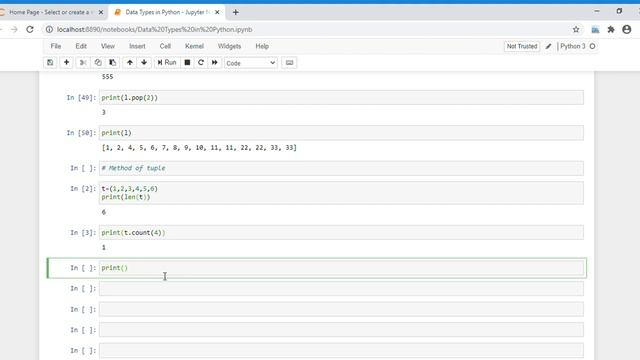This screenshot has height=360, width=640.
Task: Open the browser extensions puzzle icon
Action: click(x=611, y=29)
